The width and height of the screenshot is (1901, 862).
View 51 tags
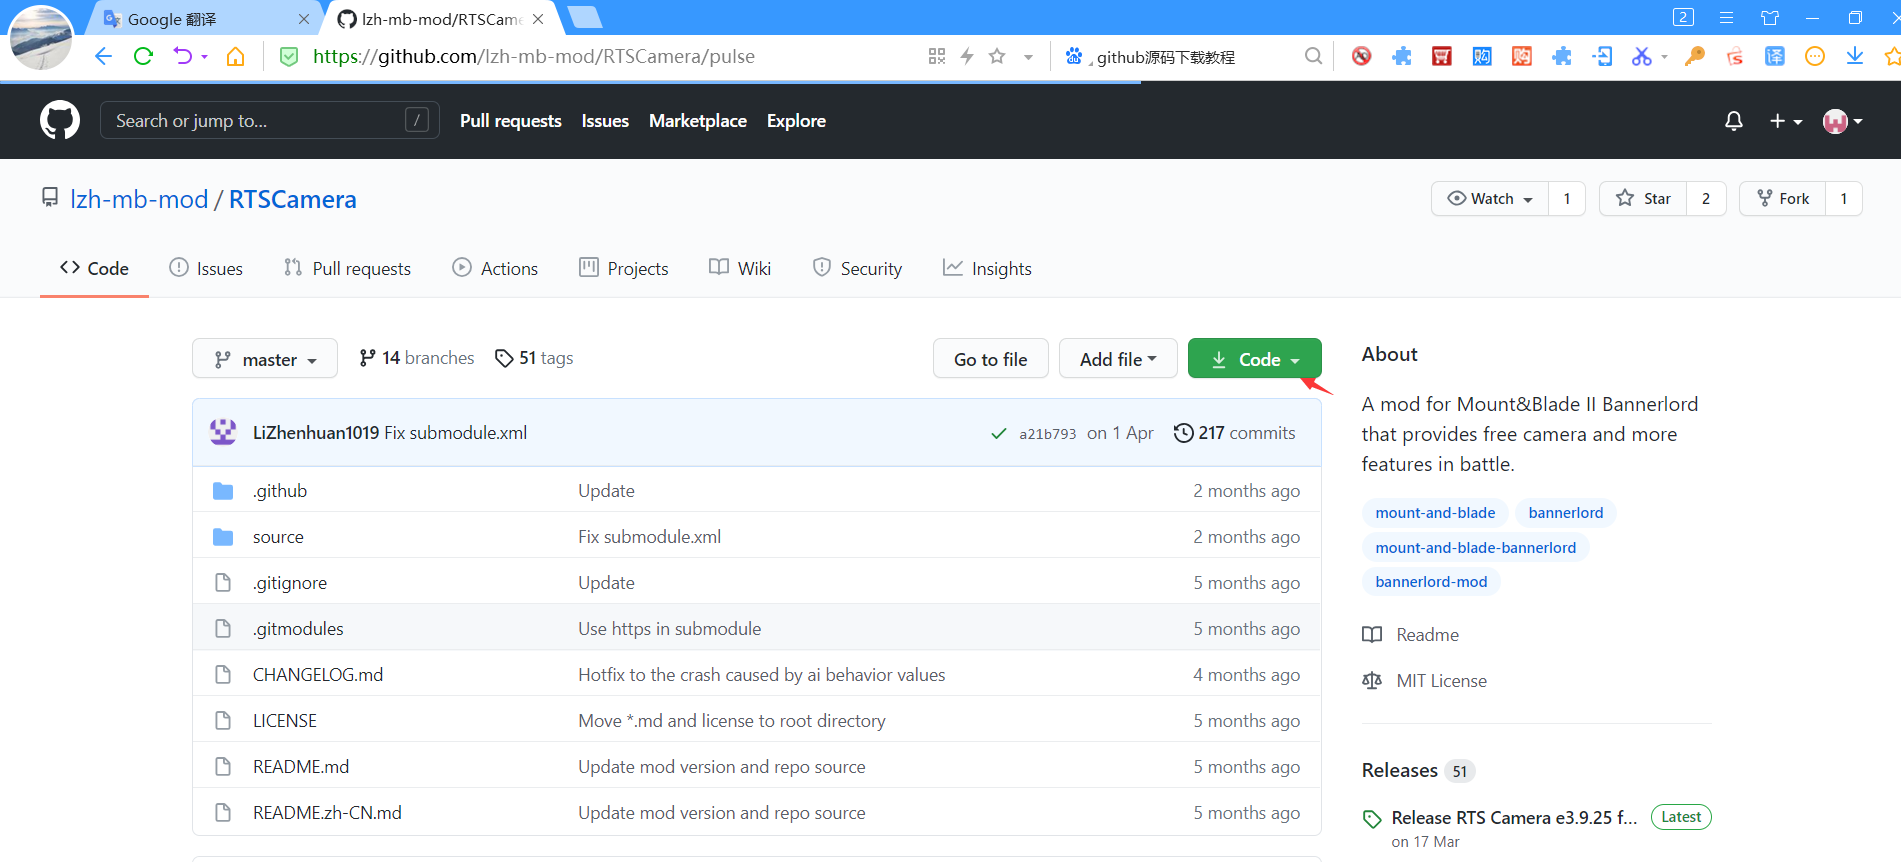point(534,358)
